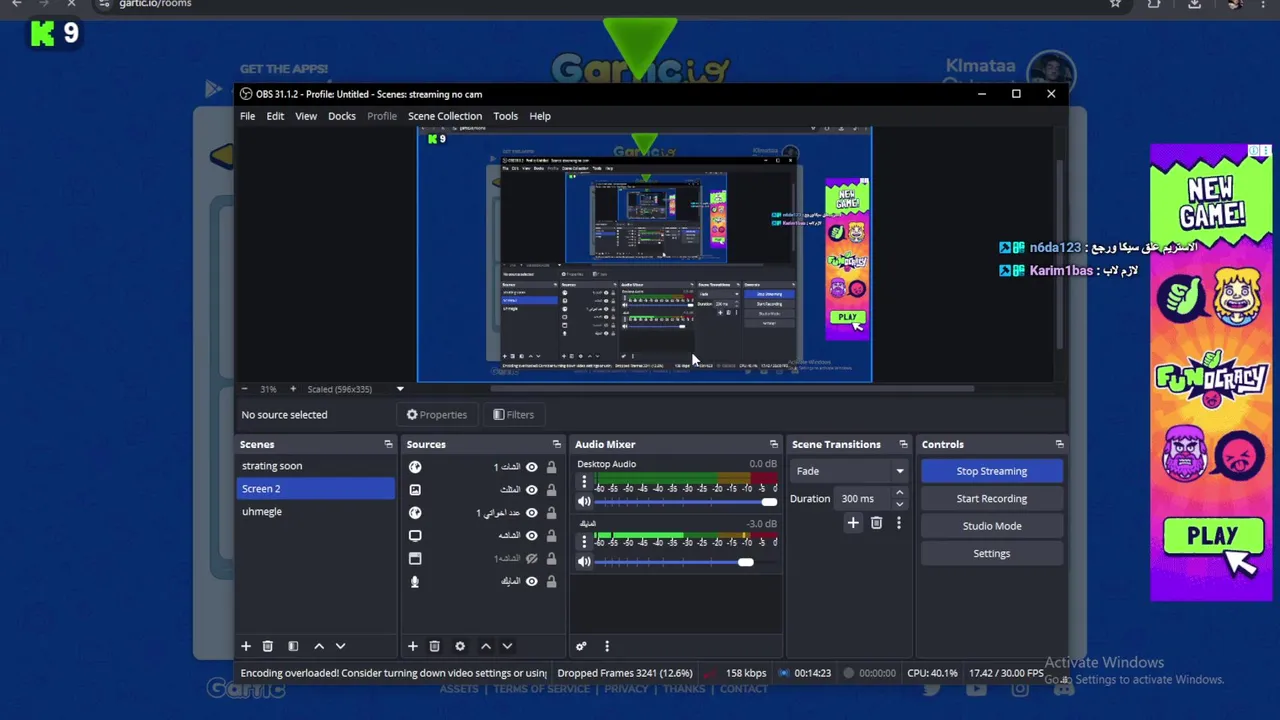Open المايك audio channel three-dot options

(x=584, y=542)
